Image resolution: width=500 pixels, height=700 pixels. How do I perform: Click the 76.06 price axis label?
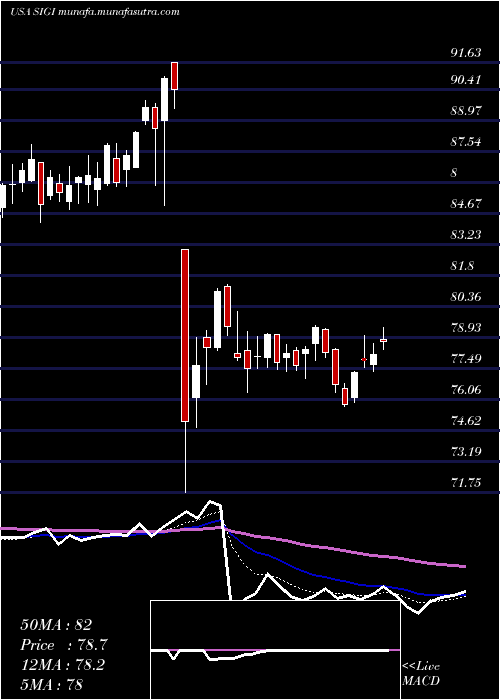[x=466, y=390]
